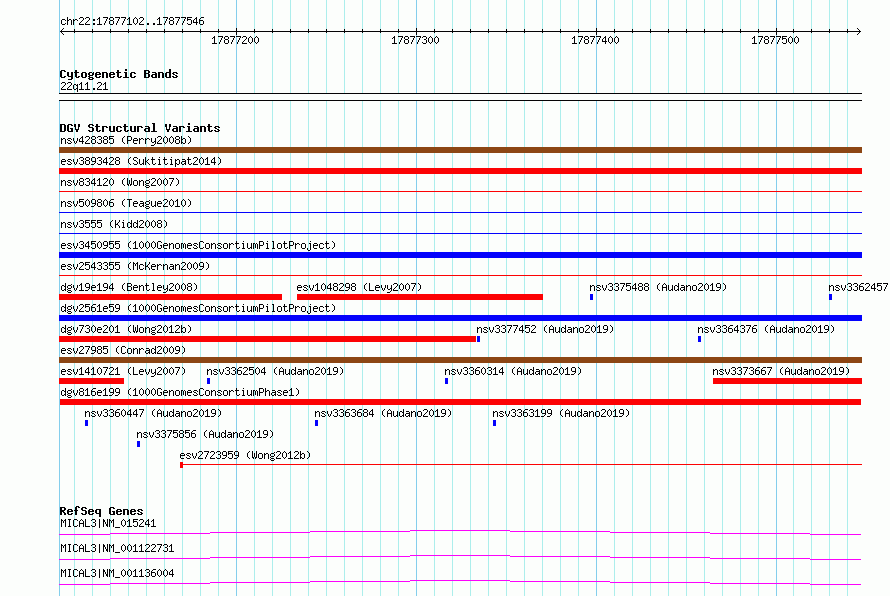Click the blue nsv3362457 marker
The width and height of the screenshot is (890, 596).
(x=830, y=297)
